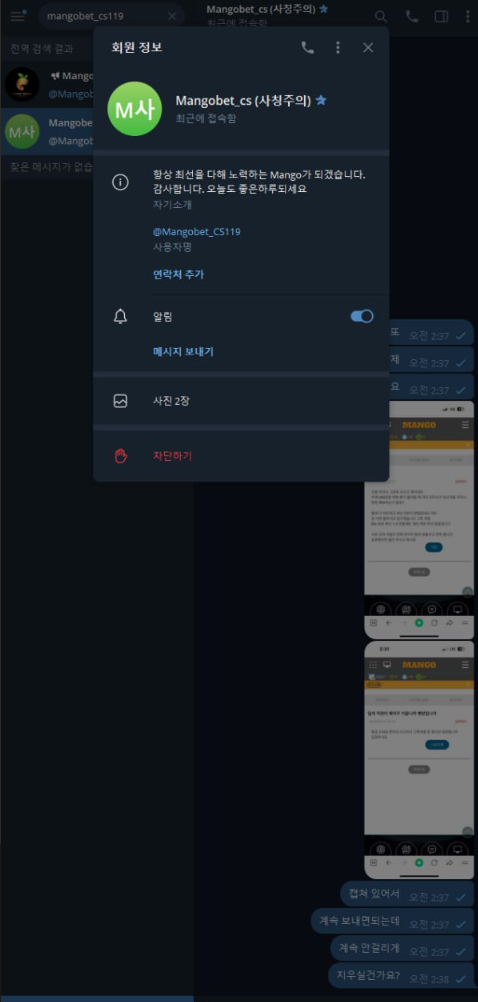Click the bell notification icon
Viewport: 478px width, 1002px height.
120,316
